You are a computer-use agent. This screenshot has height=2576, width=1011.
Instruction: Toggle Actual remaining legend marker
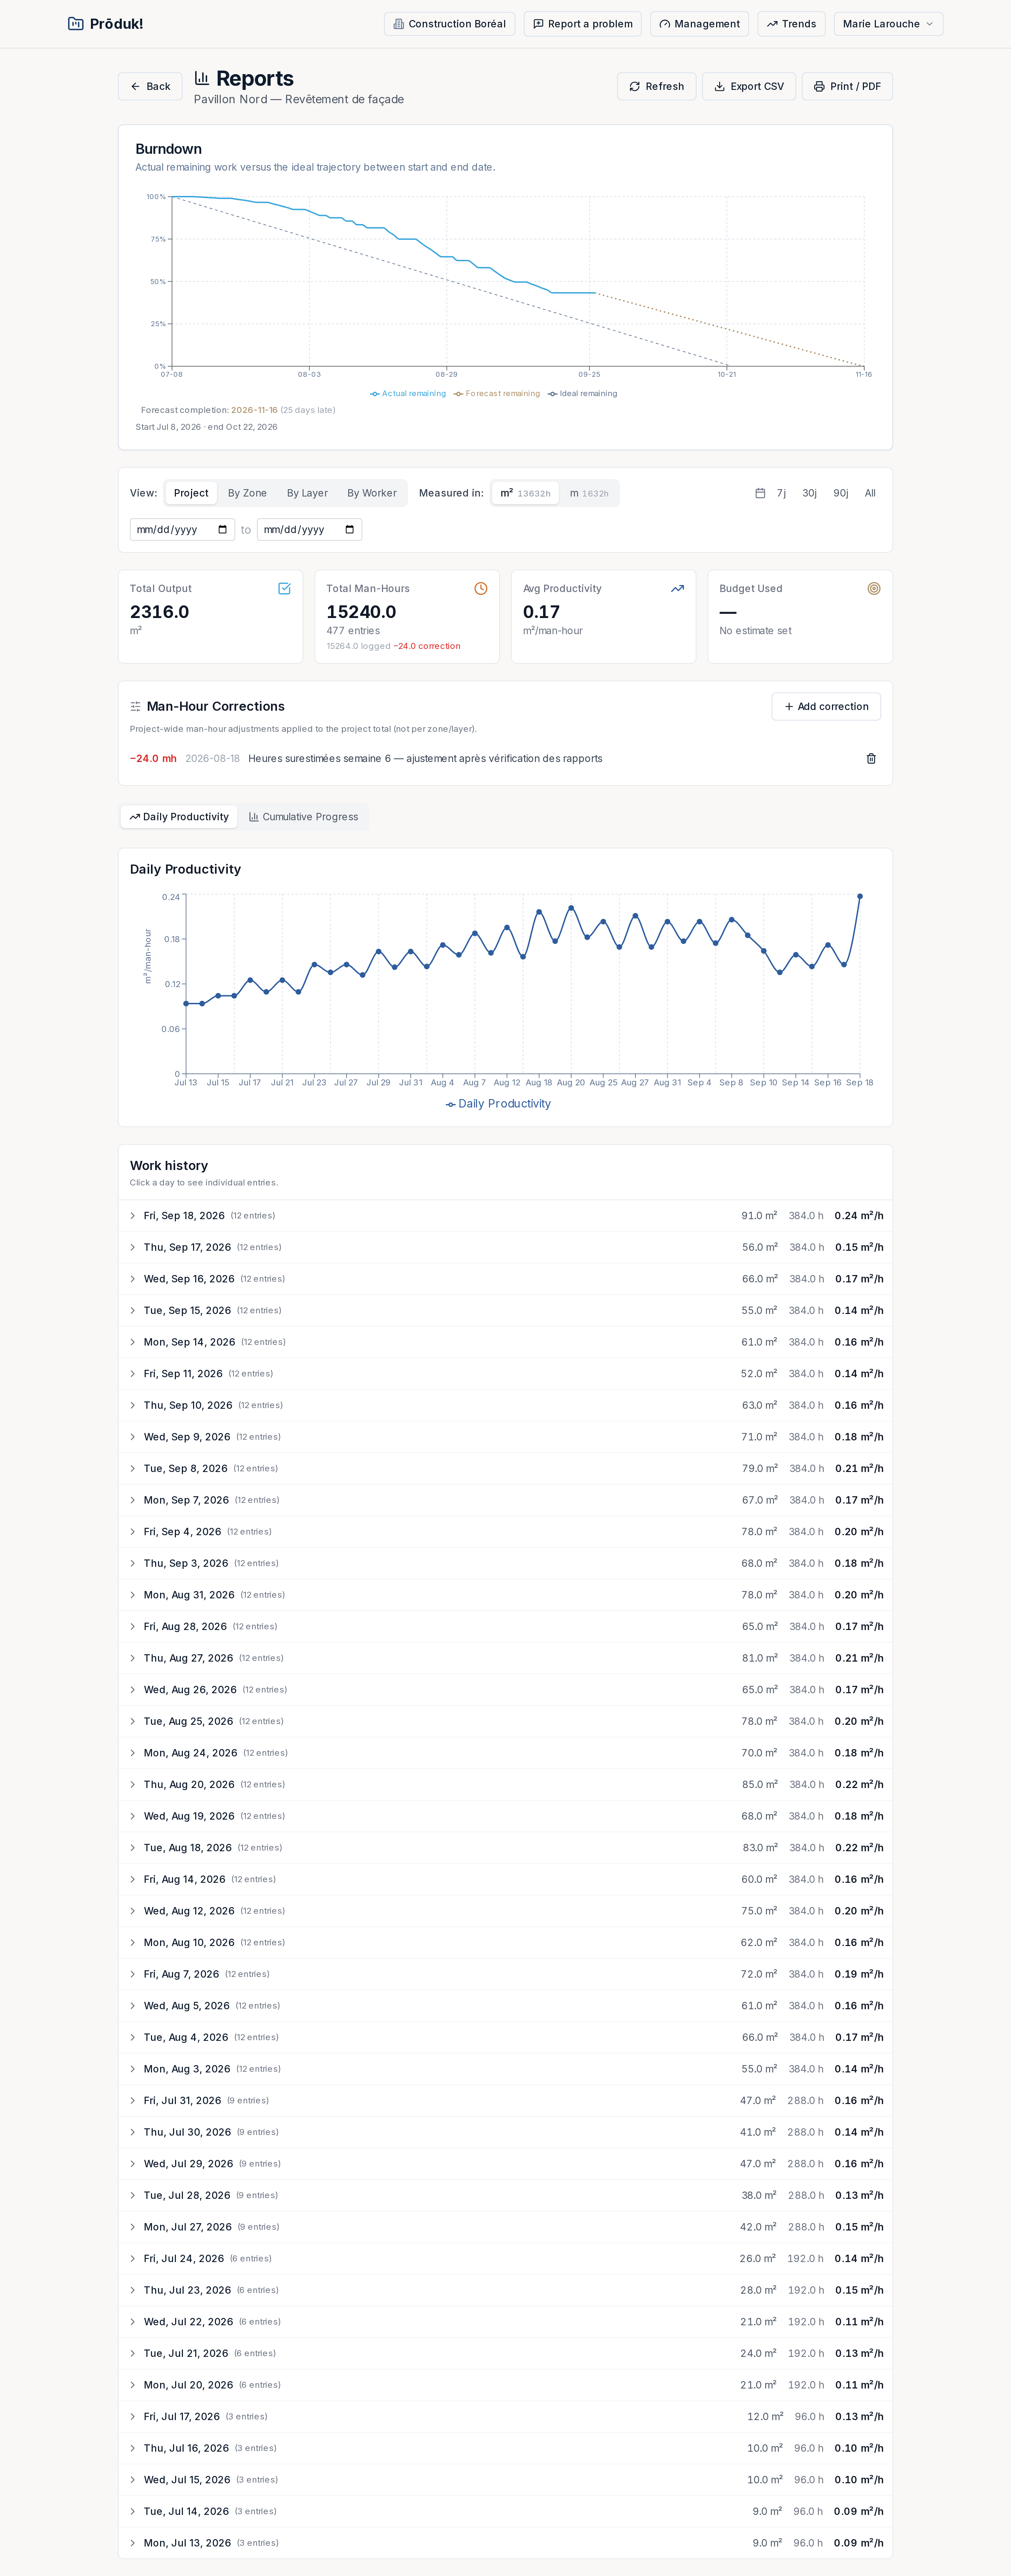coord(375,394)
